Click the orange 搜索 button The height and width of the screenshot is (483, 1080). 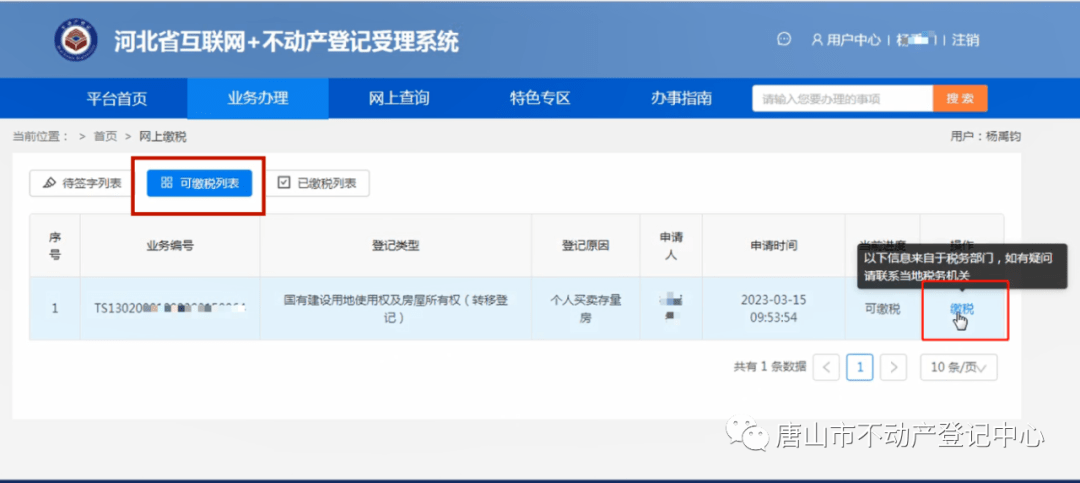[x=959, y=98]
